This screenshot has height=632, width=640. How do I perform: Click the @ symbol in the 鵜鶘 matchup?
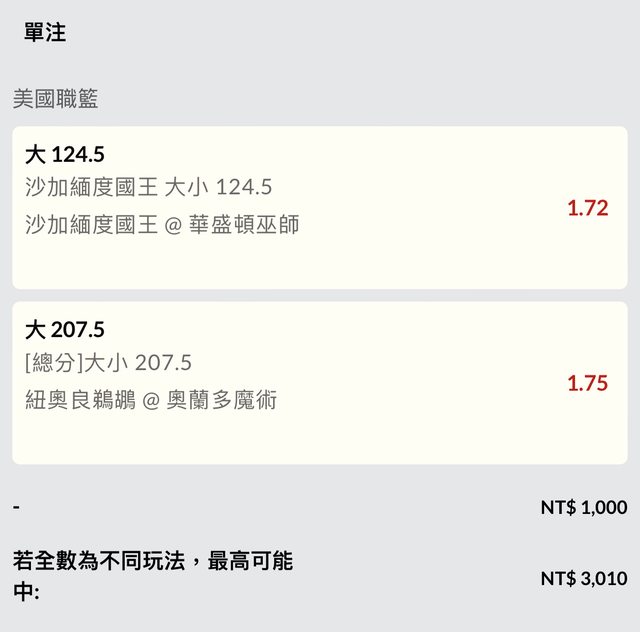[151, 400]
